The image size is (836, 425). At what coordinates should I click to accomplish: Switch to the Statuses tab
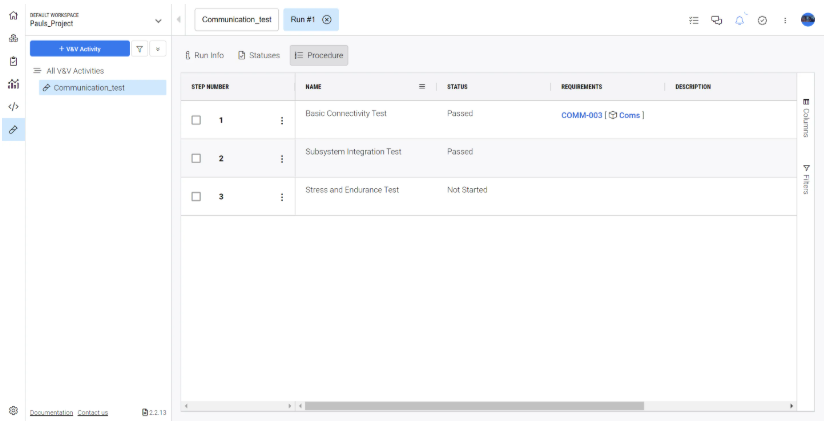tap(259, 55)
